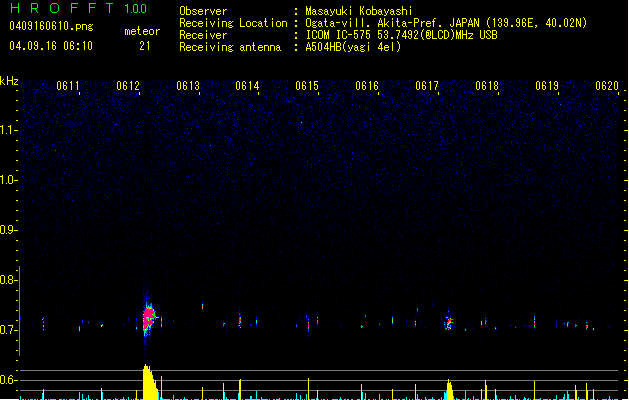Viewport: 629px width, 400px height.
Task: Click the 0612 time marker
Action: pos(128,86)
